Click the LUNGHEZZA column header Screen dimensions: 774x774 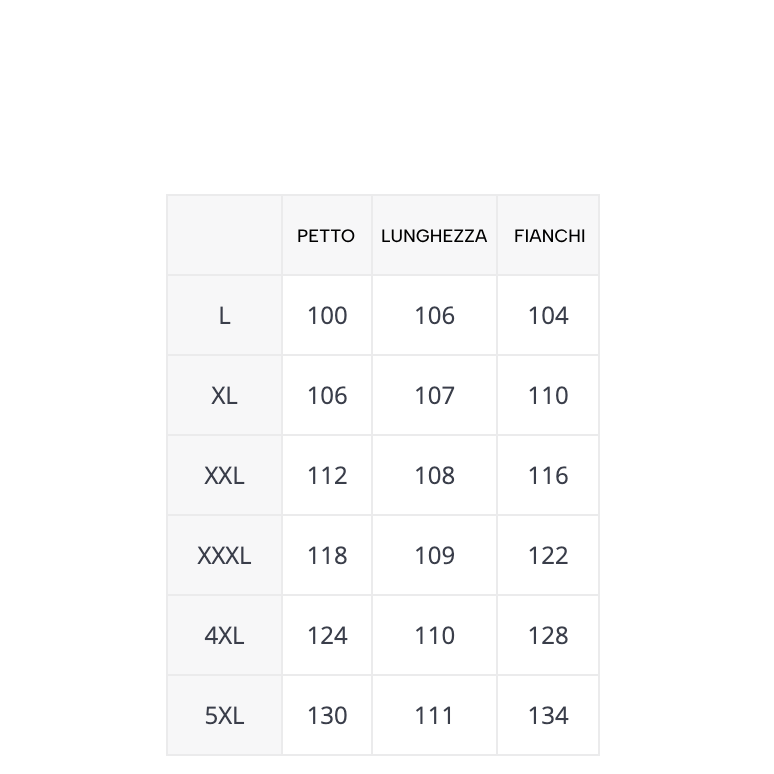pyautogui.click(x=434, y=235)
